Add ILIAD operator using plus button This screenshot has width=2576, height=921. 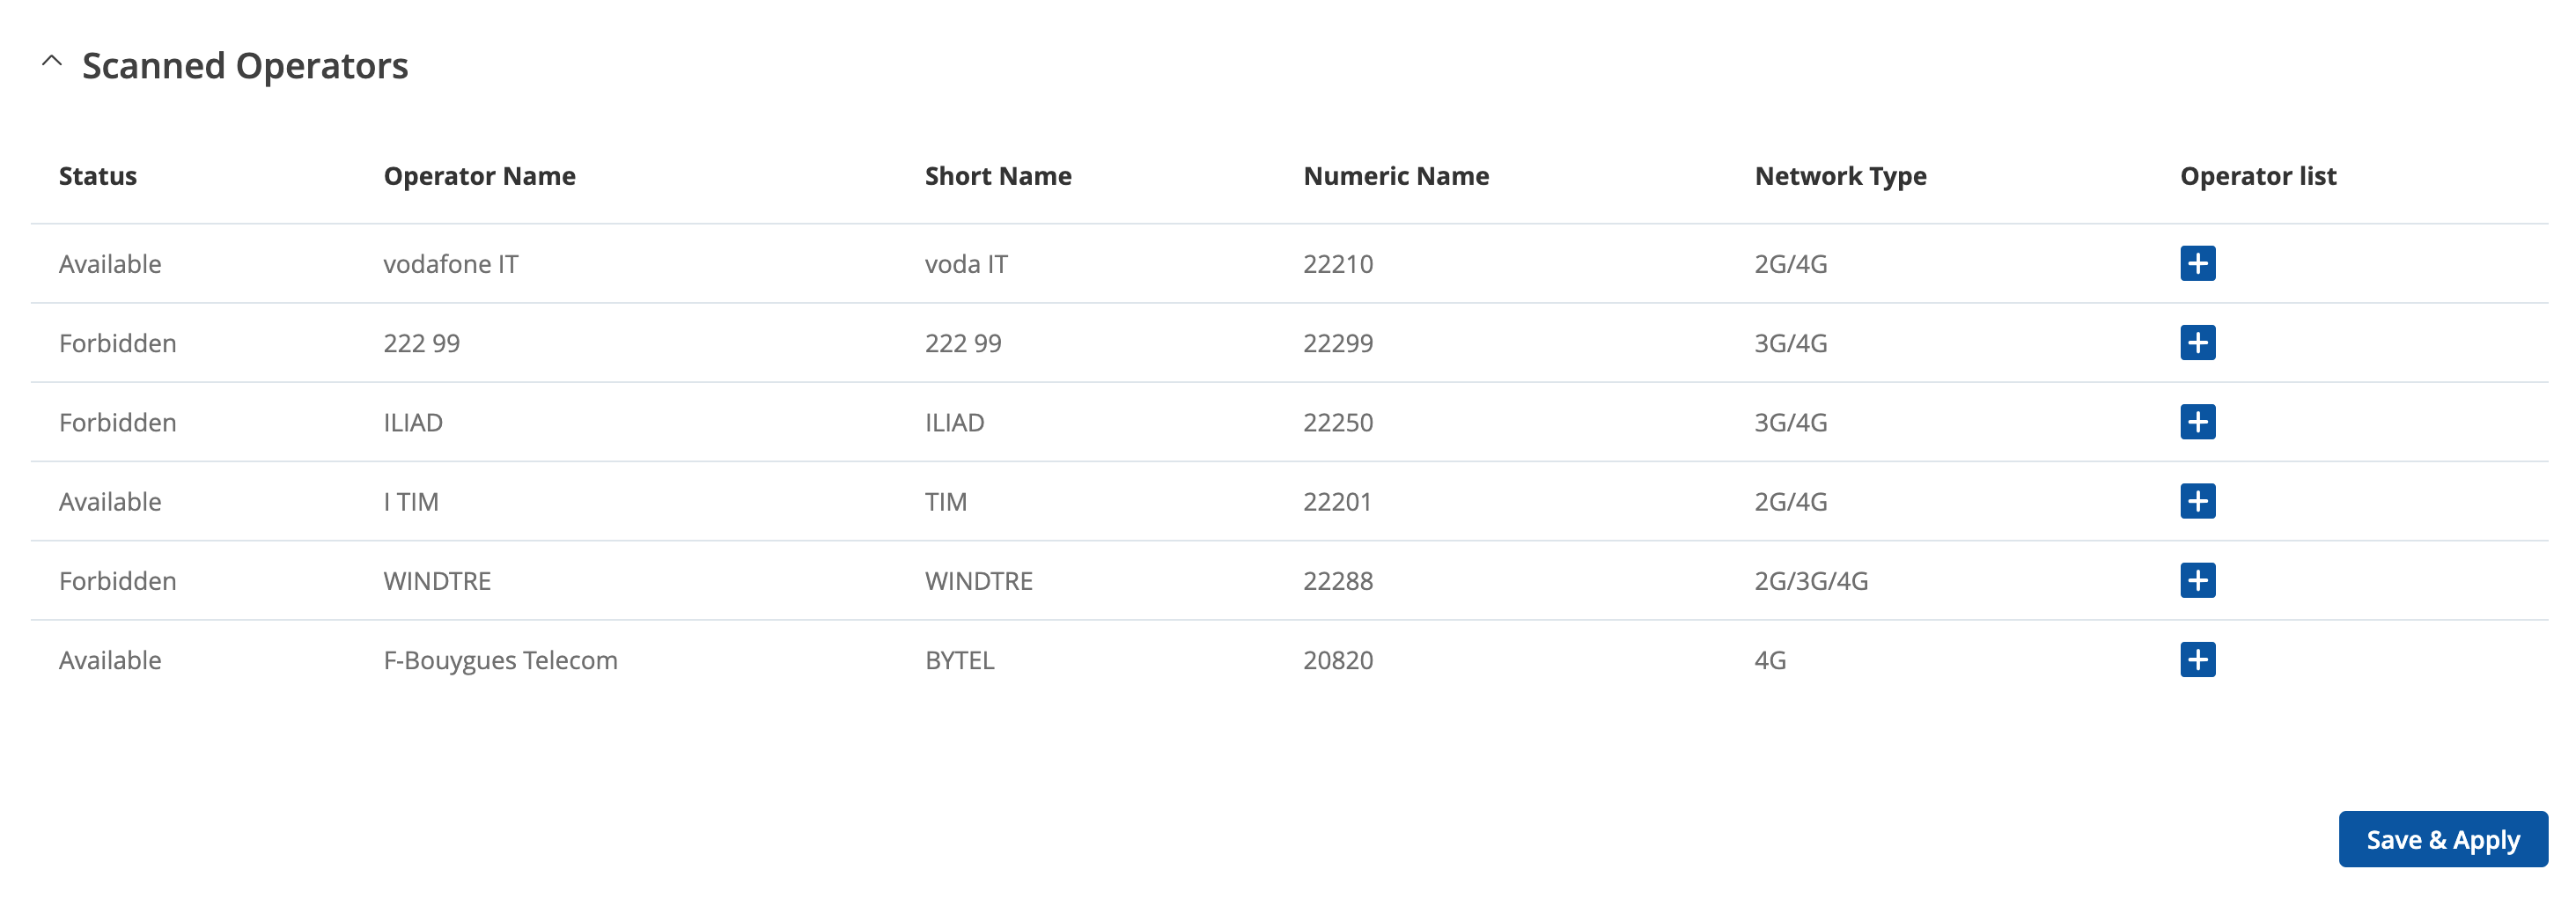[x=2197, y=422]
